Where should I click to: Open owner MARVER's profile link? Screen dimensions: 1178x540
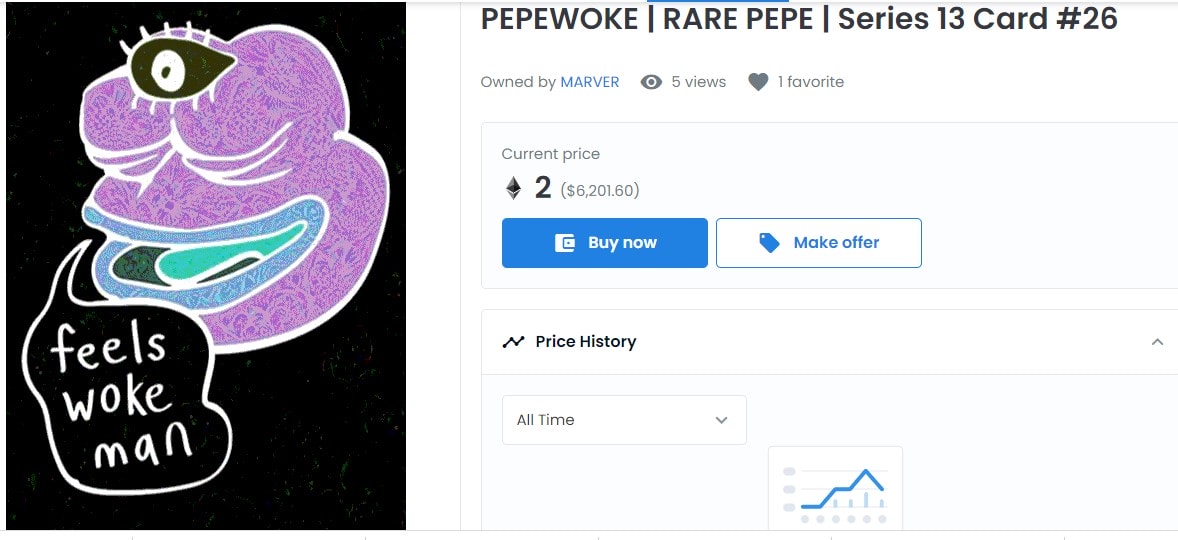tap(590, 82)
